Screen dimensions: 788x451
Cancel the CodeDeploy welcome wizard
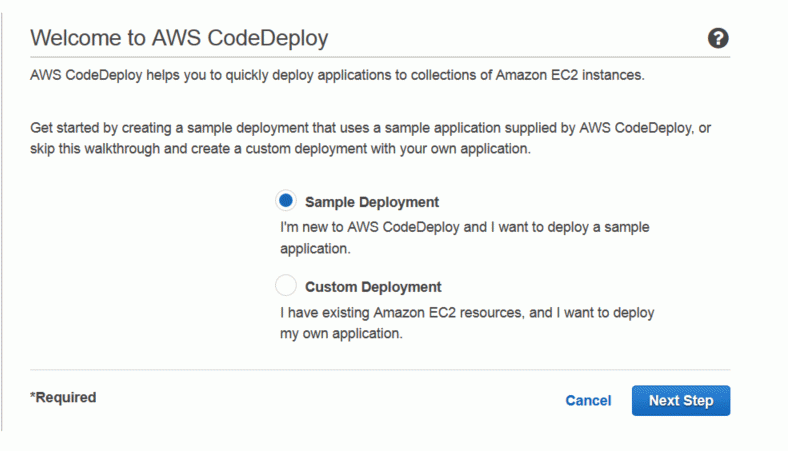pyautogui.click(x=588, y=401)
